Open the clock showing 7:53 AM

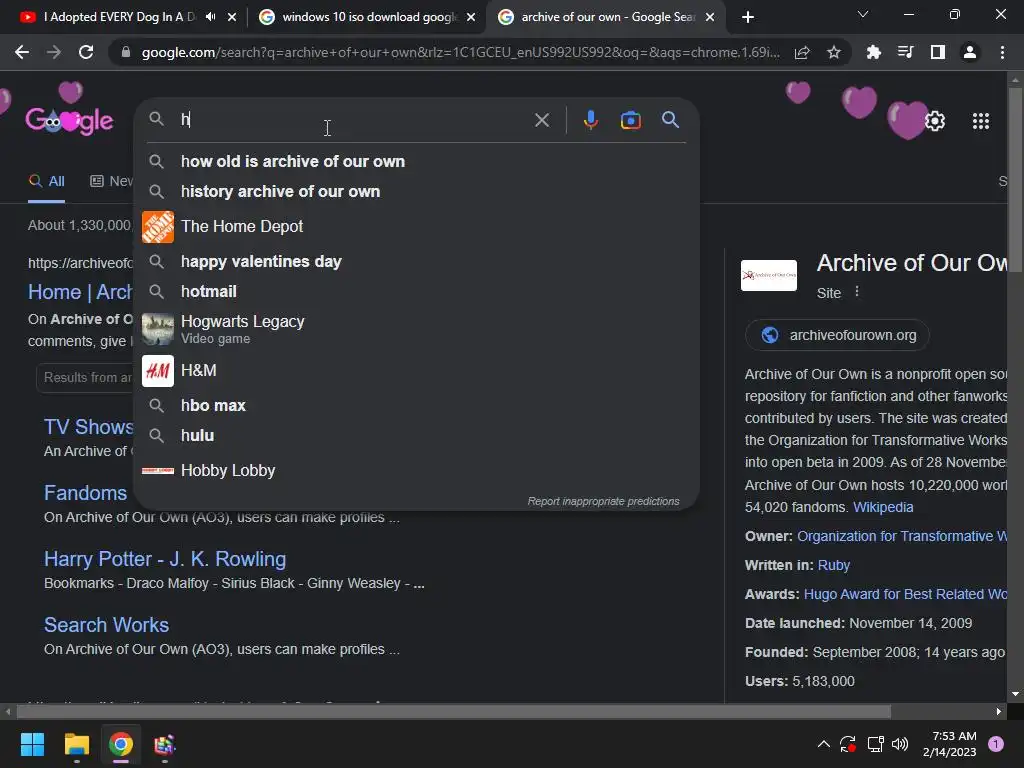tap(950, 744)
